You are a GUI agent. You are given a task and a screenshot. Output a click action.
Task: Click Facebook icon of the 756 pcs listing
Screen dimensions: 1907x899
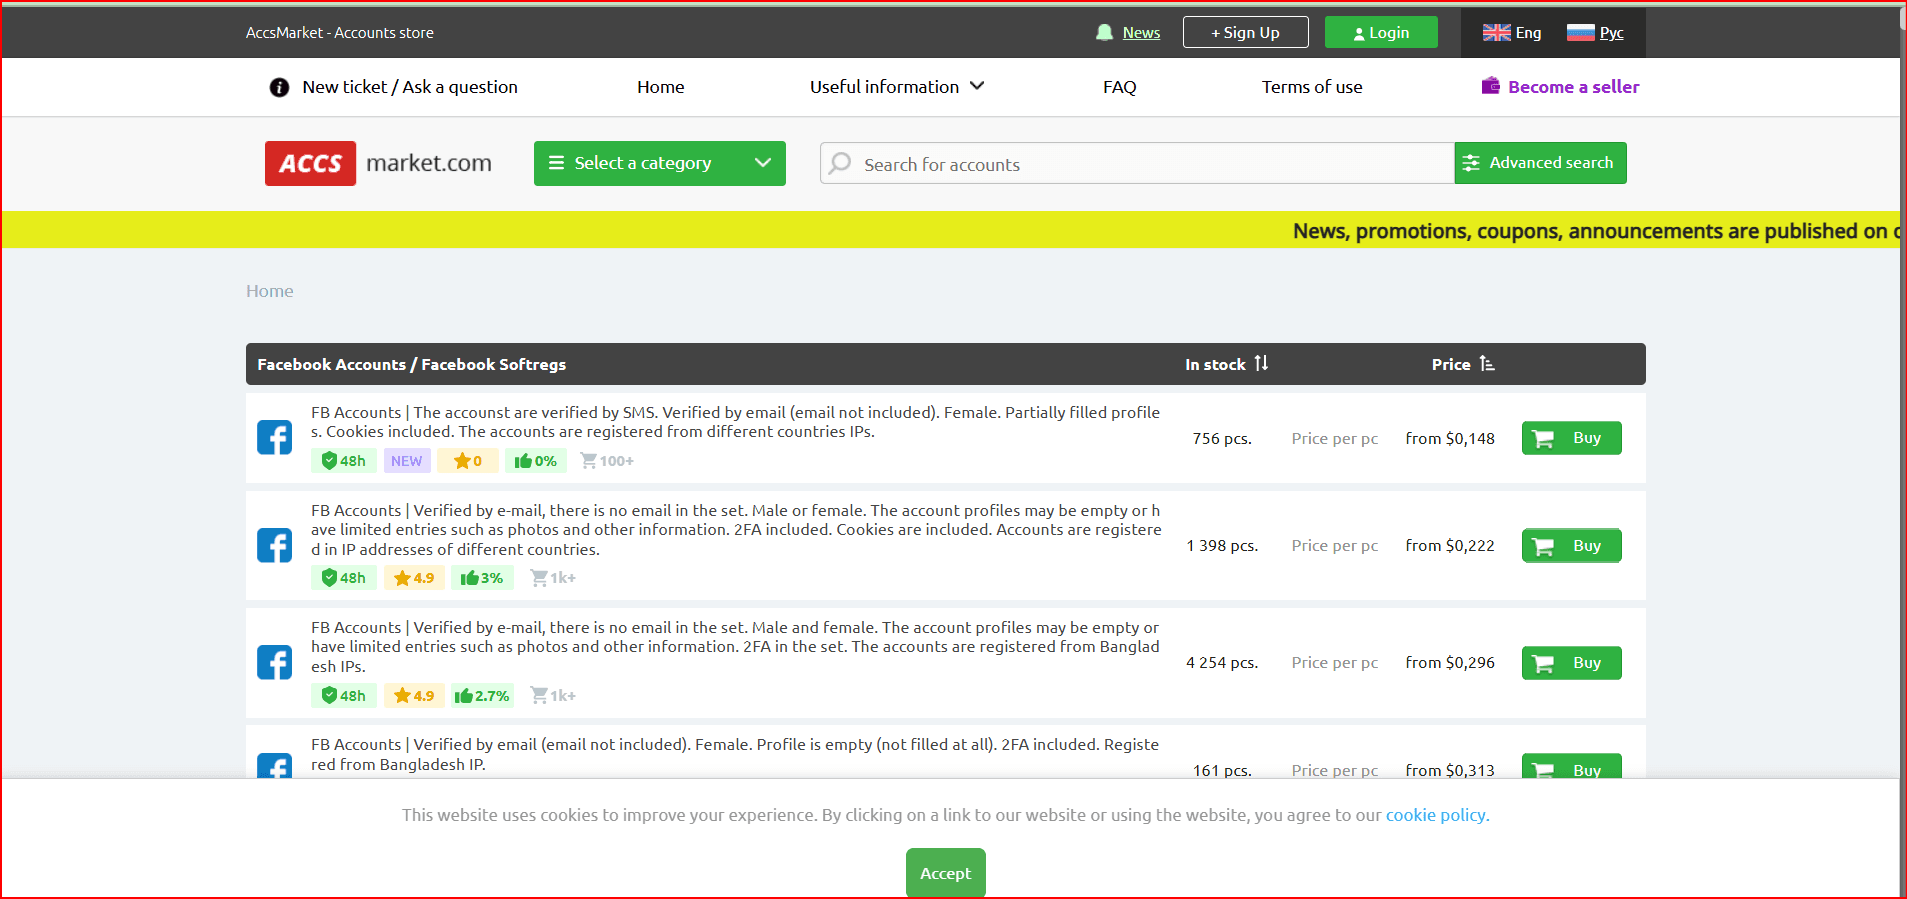coord(274,437)
